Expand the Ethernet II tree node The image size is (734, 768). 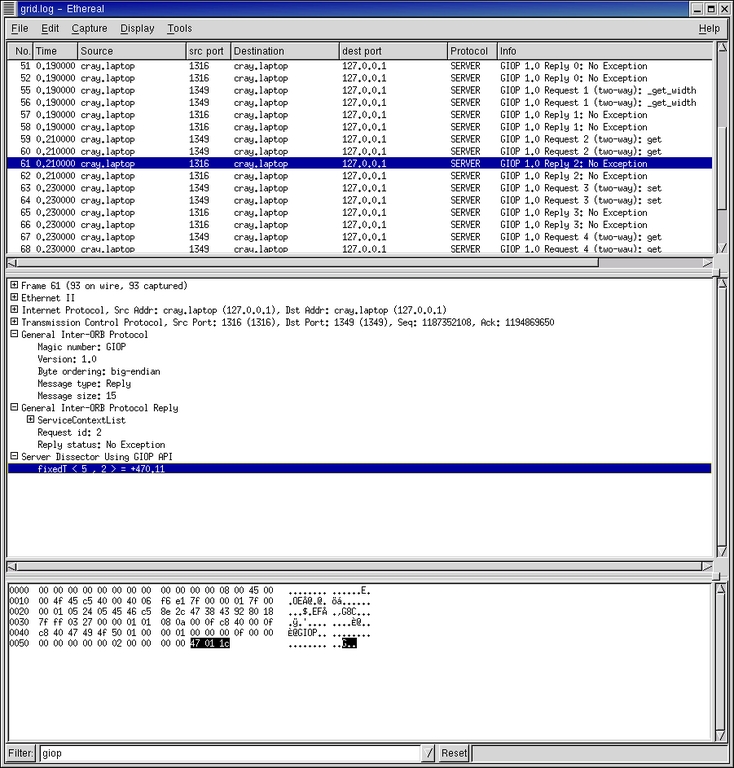tap(14, 298)
